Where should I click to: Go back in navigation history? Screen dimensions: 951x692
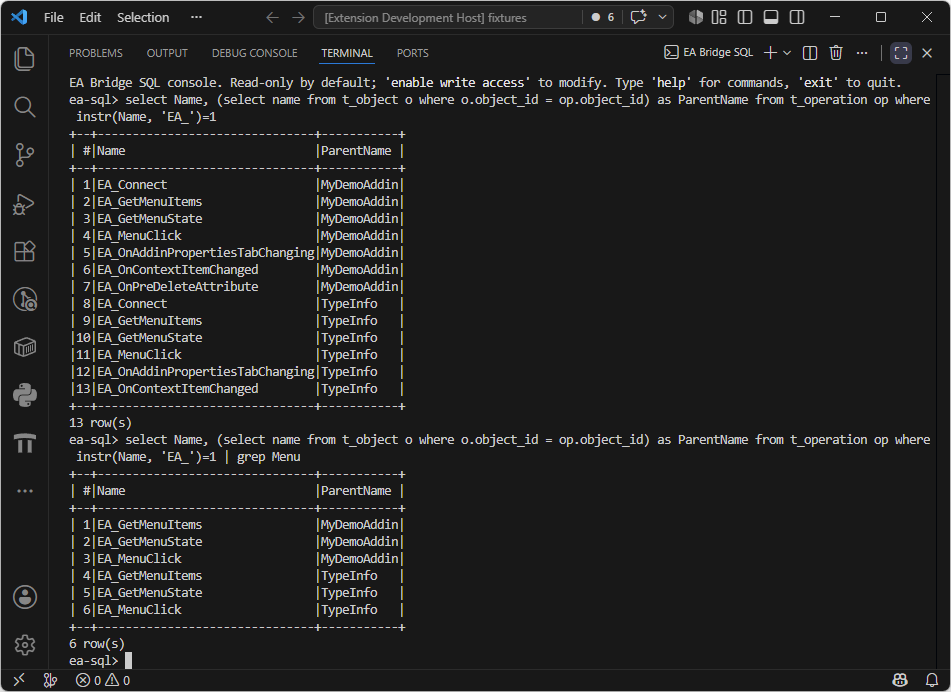pyautogui.click(x=272, y=18)
